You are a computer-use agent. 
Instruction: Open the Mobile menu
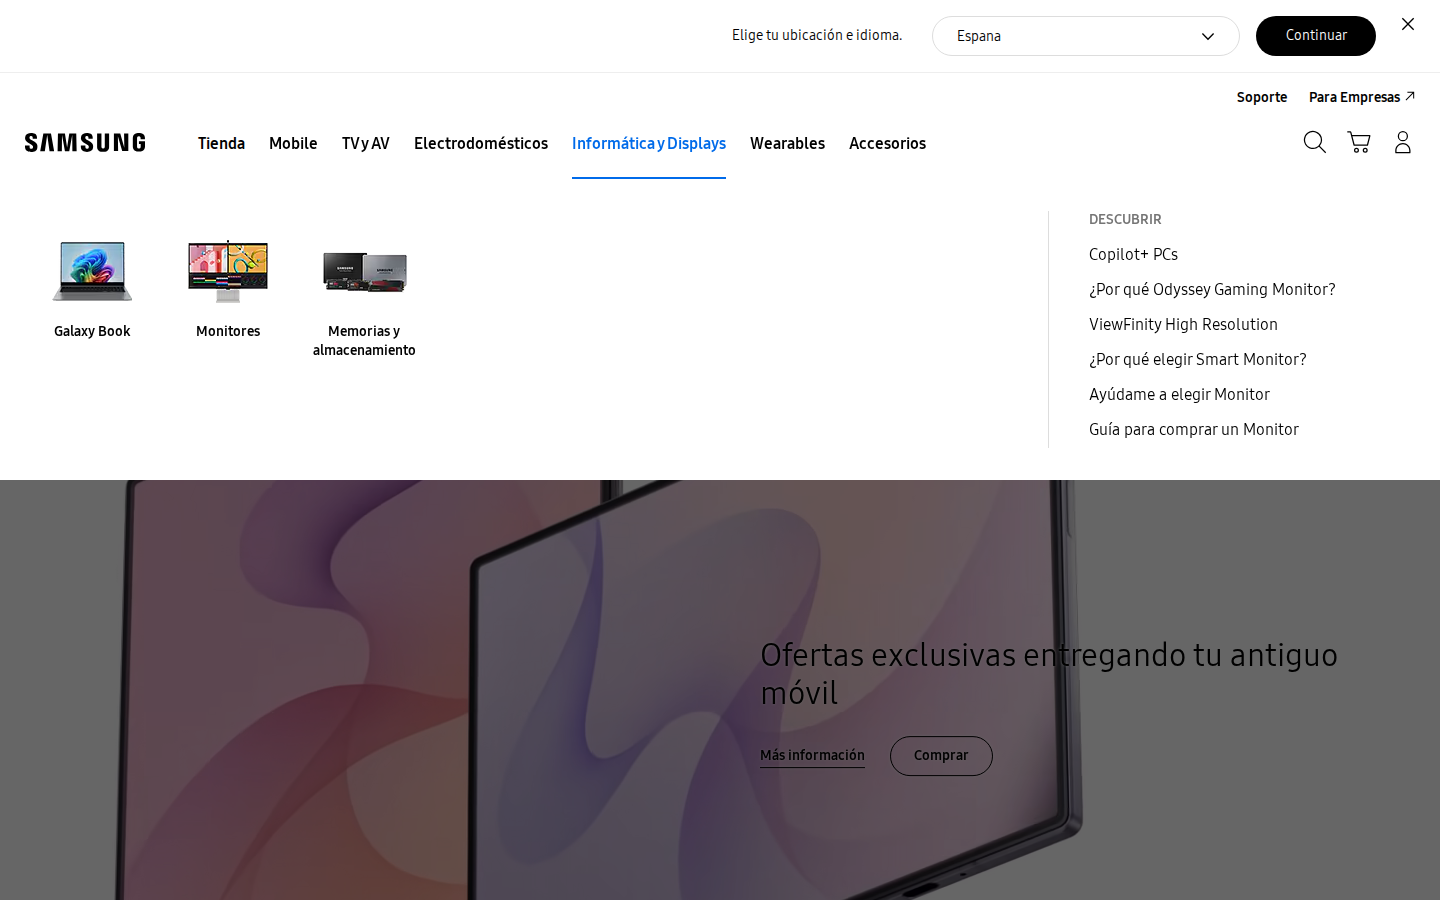point(293,144)
